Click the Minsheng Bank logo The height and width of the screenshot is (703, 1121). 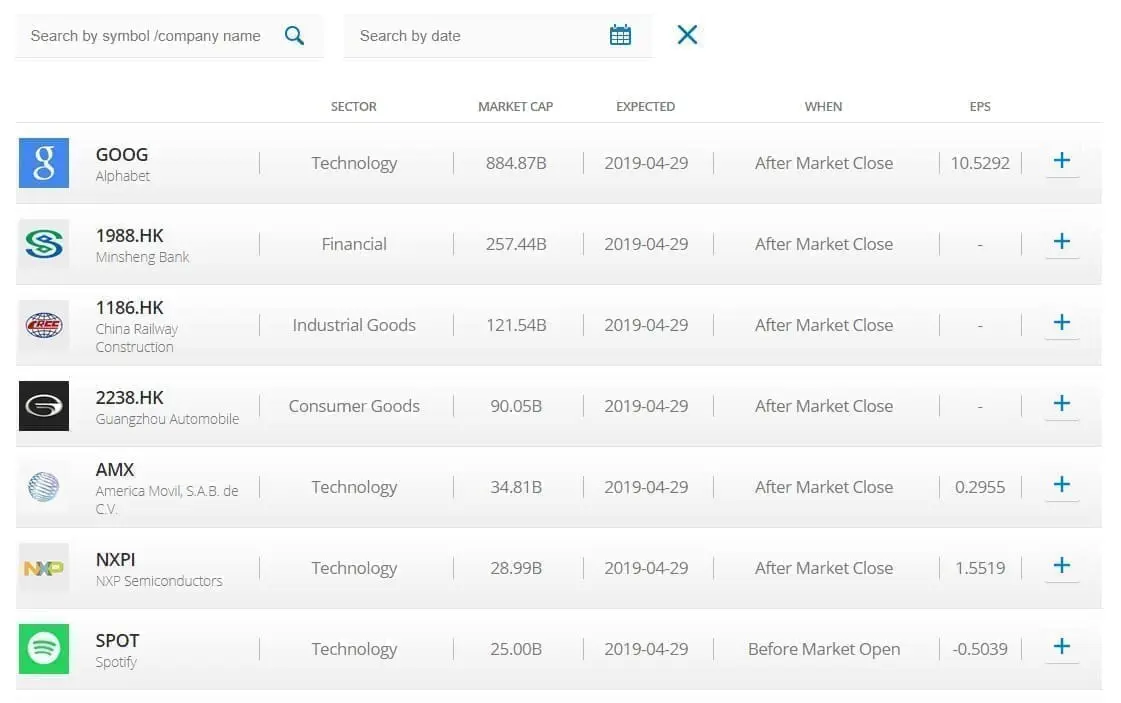(x=44, y=244)
